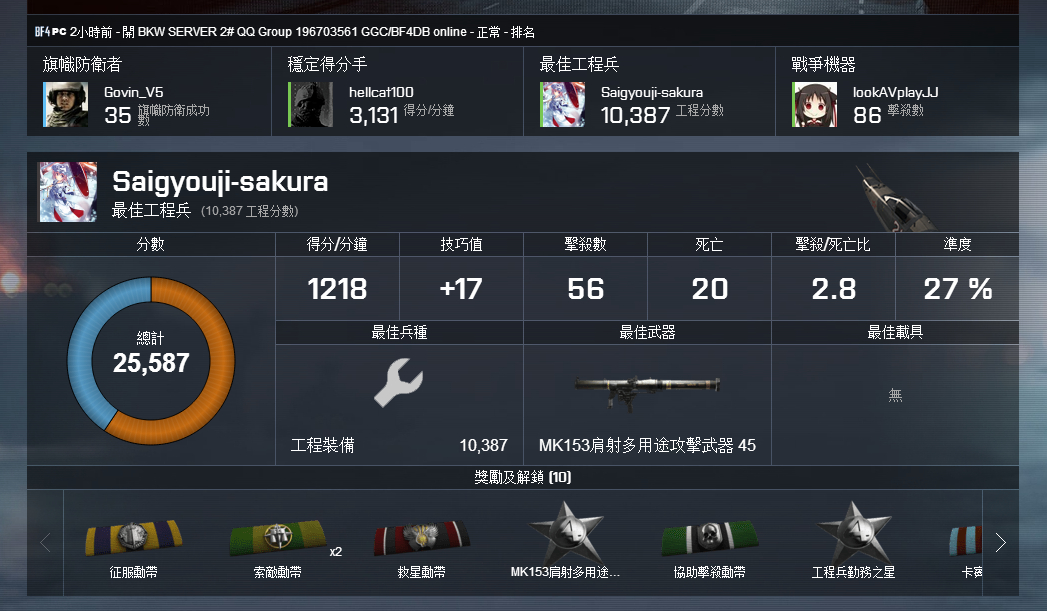
Task: Show previous awards with left arrow
Action: click(x=45, y=542)
